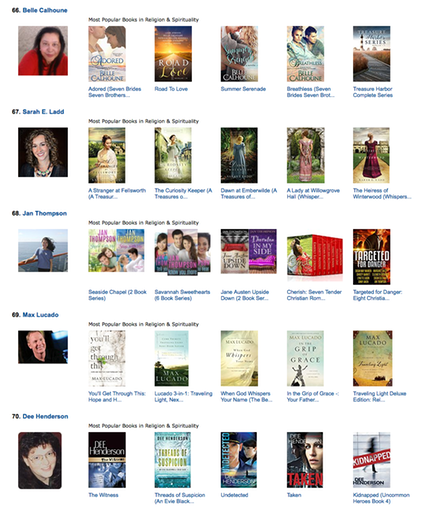Click Treasure Harbor Complete Series title

click(x=373, y=92)
